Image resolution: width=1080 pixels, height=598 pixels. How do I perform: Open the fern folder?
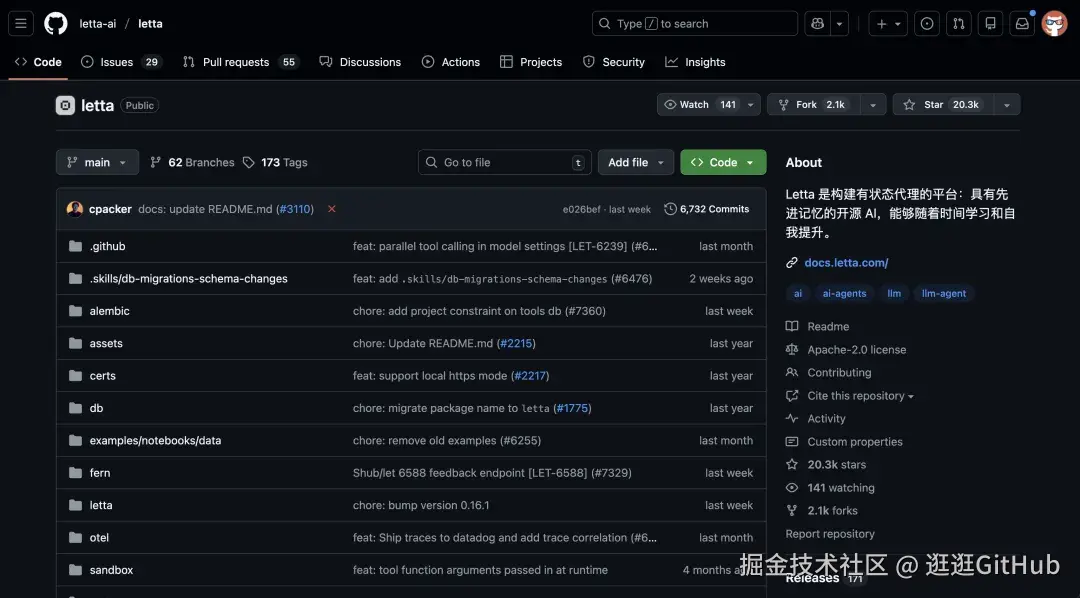point(100,473)
